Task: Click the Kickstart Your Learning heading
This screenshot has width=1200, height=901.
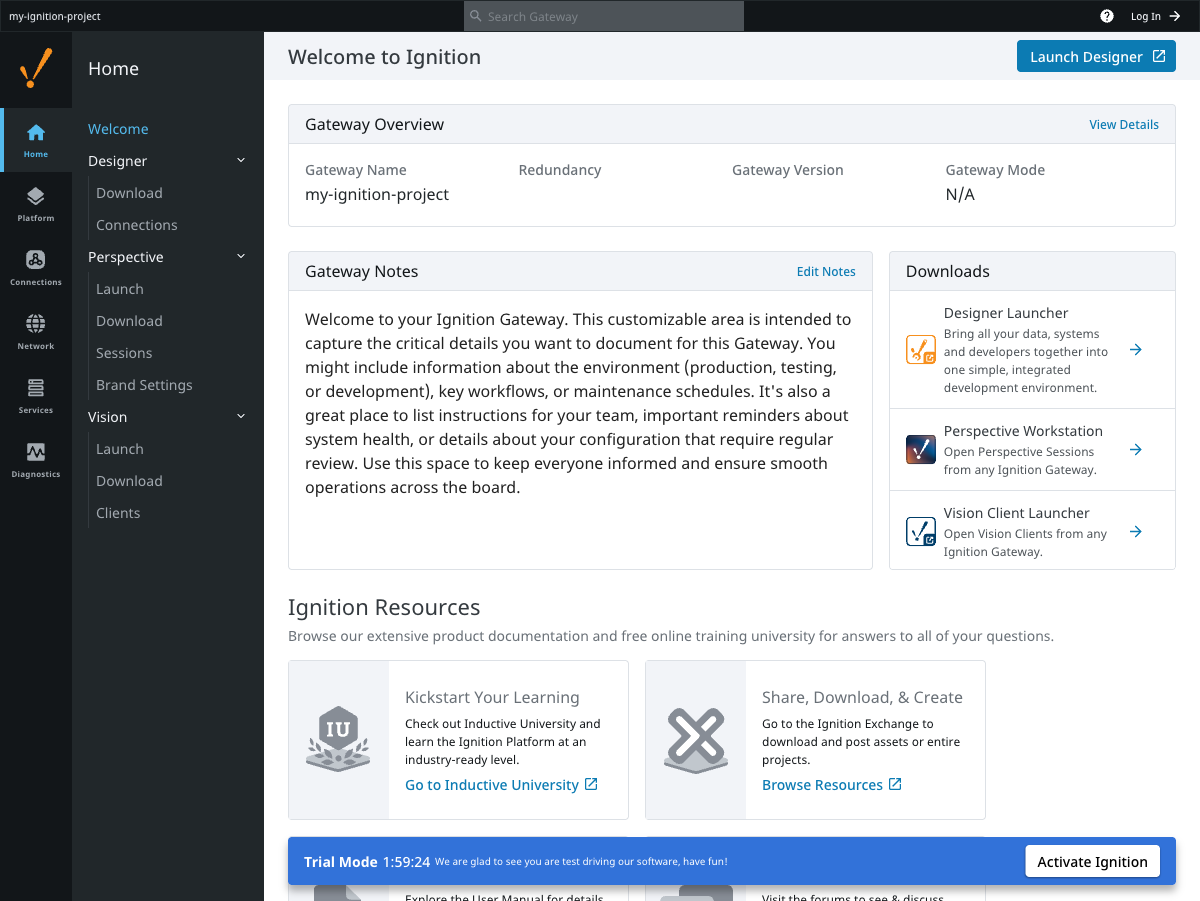Action: coord(492,697)
